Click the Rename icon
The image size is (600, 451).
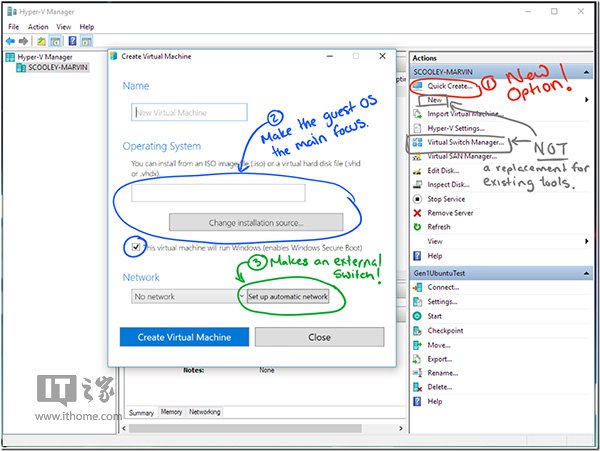pos(417,373)
